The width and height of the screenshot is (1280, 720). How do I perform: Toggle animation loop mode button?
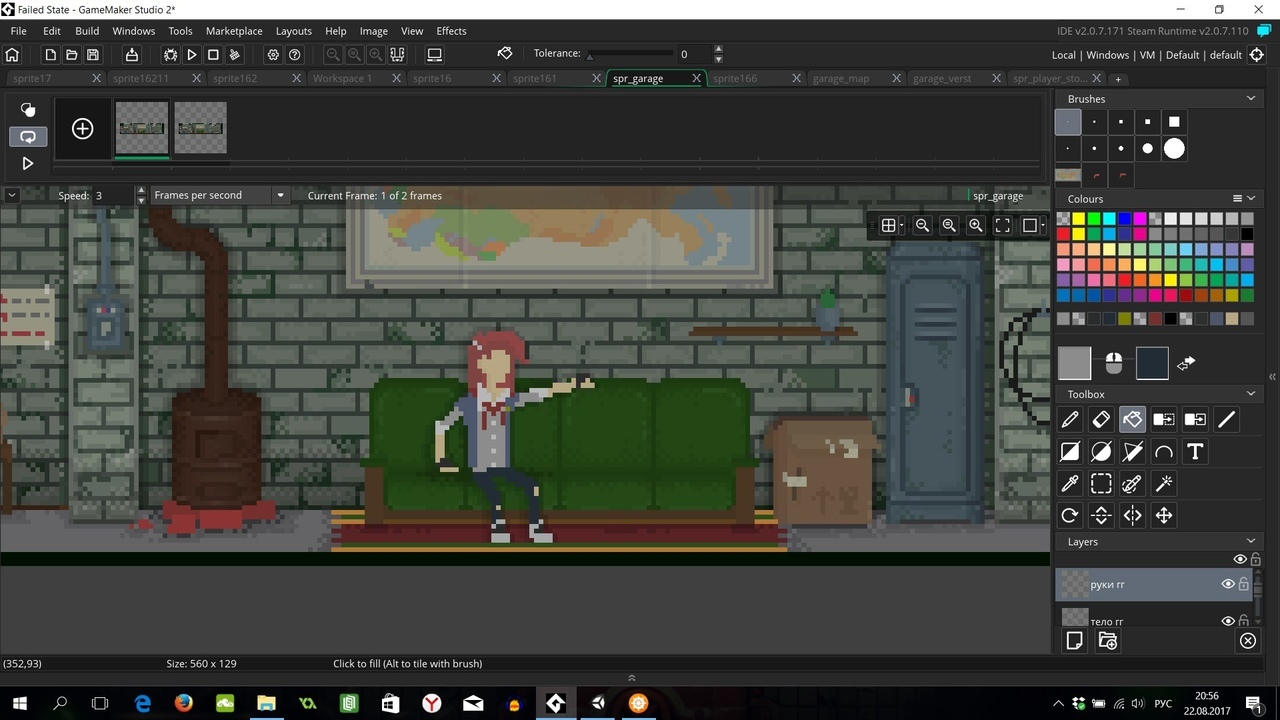[28, 136]
